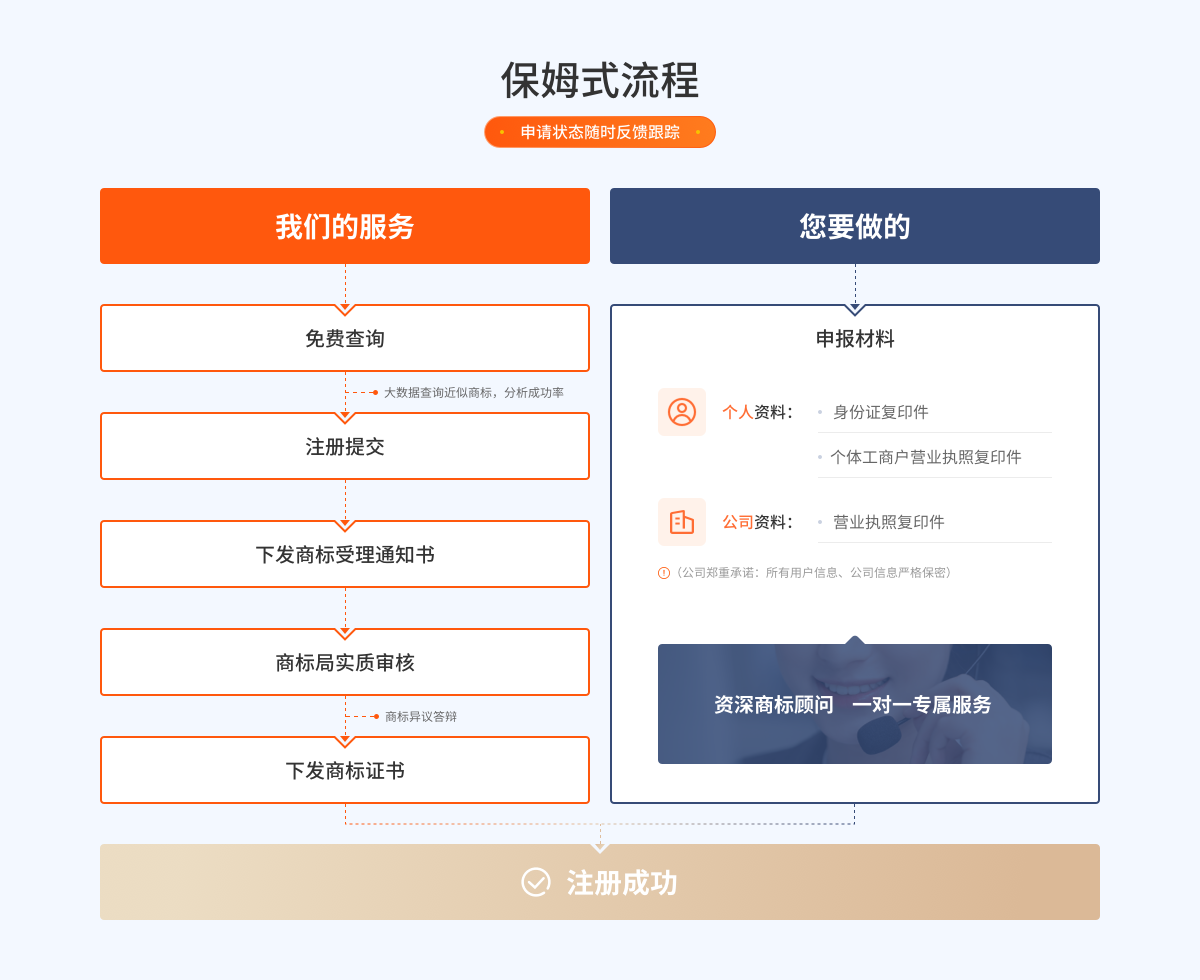Click the 商标异议答辩 annotation text
1200x980 pixels.
tap(420, 717)
